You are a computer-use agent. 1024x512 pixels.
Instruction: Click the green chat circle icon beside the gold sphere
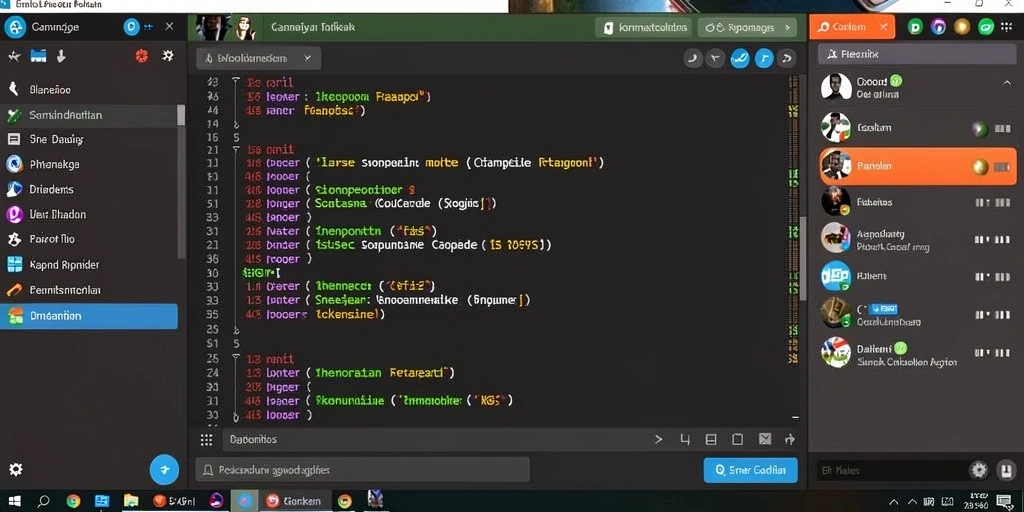pos(985,27)
